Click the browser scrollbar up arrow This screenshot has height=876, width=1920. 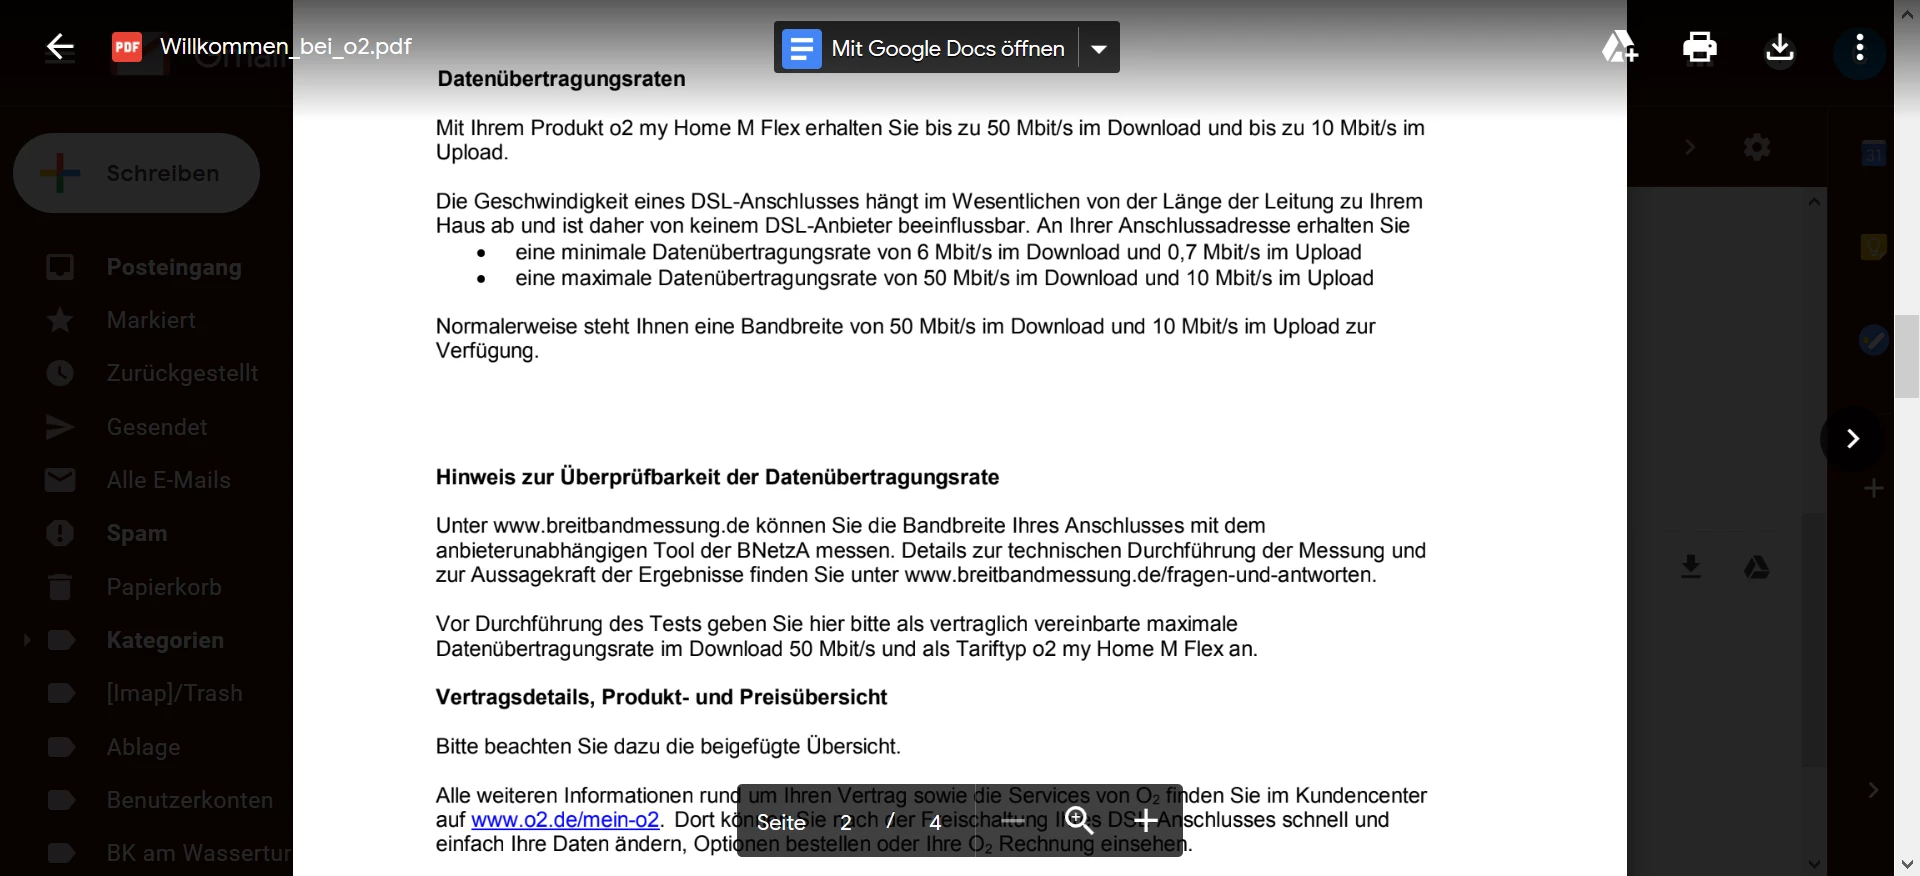[x=1907, y=12]
